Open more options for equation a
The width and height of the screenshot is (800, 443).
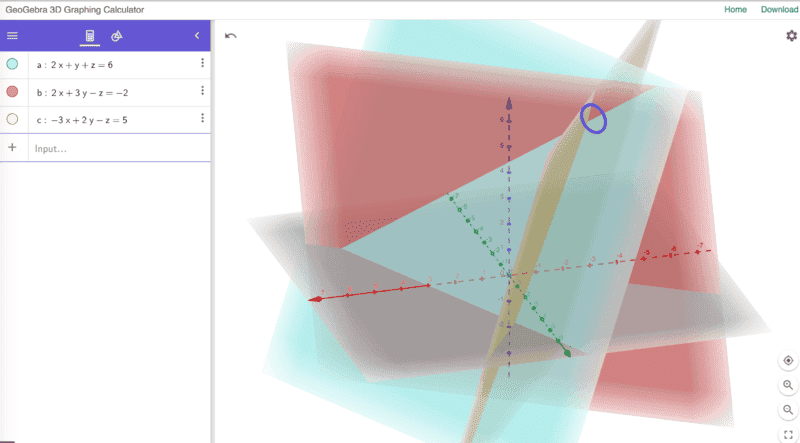tap(202, 64)
